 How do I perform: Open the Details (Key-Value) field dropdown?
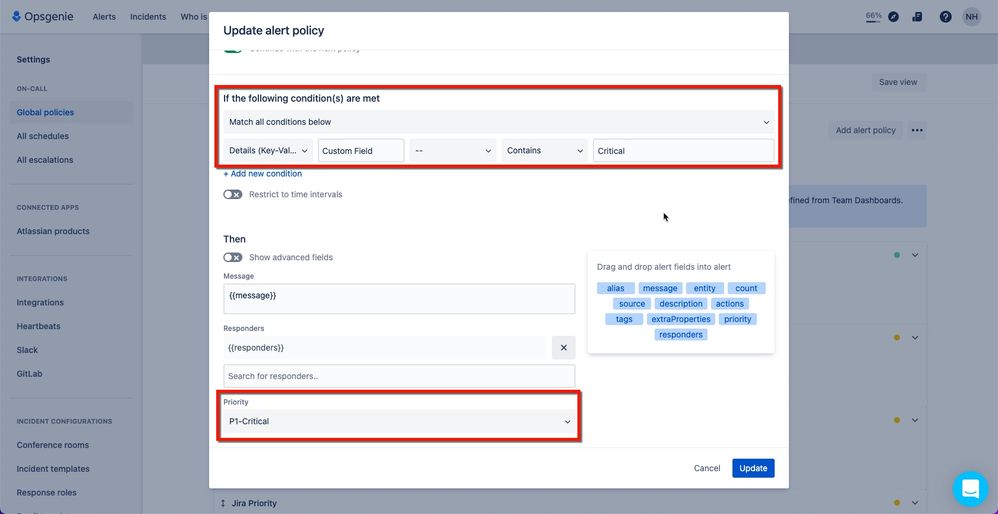268,151
